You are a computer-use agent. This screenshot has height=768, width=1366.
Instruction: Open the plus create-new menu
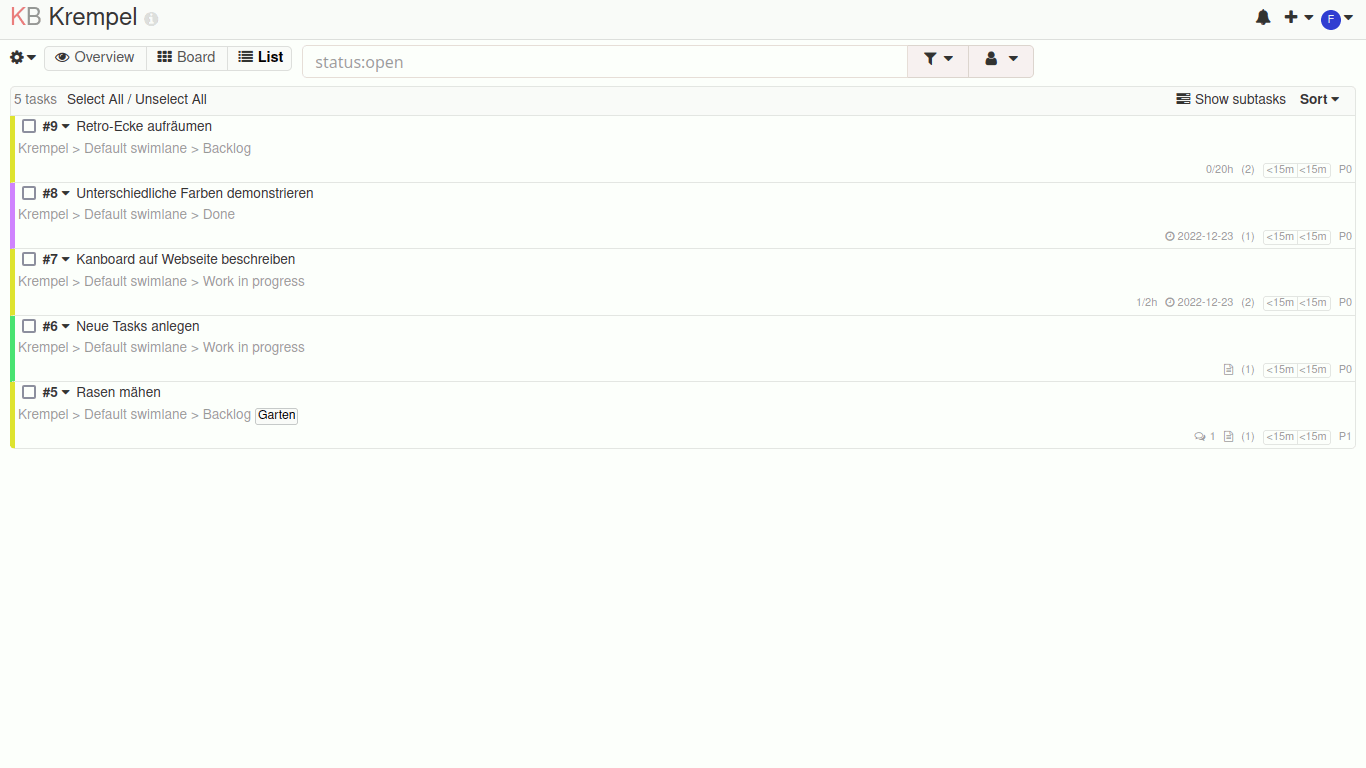point(1298,18)
